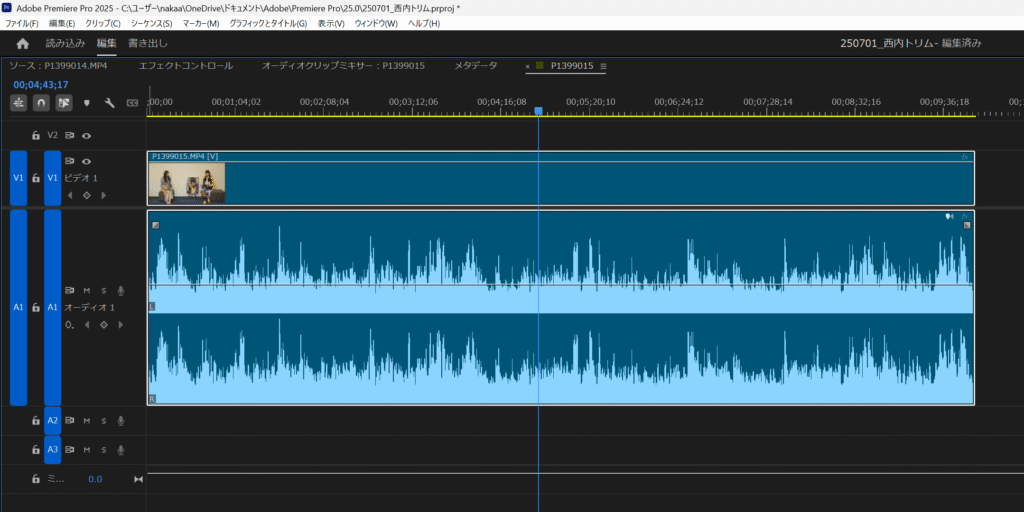Click the CC caption track options icon
This screenshot has height=512, width=1024.
pyautogui.click(x=131, y=102)
